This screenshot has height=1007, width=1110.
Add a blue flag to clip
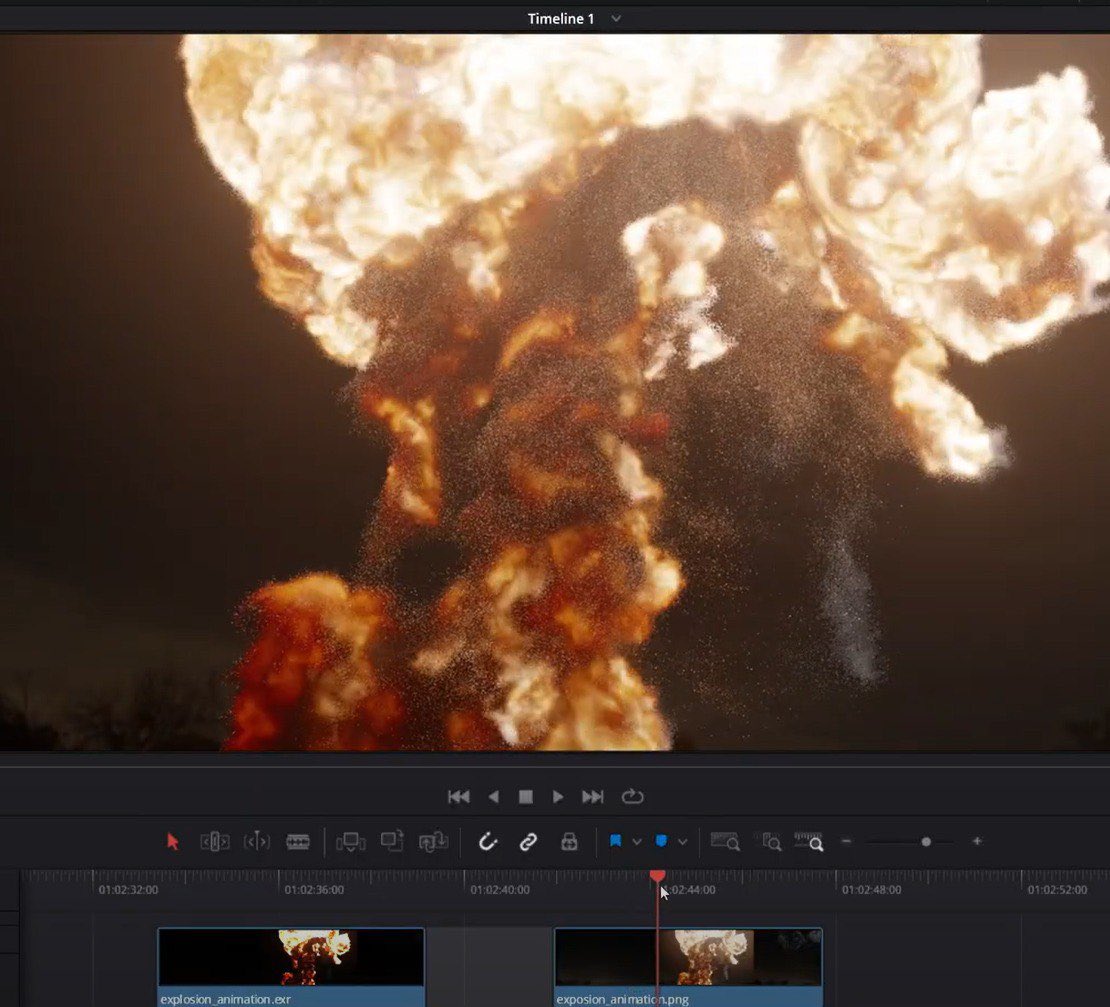[x=615, y=841]
